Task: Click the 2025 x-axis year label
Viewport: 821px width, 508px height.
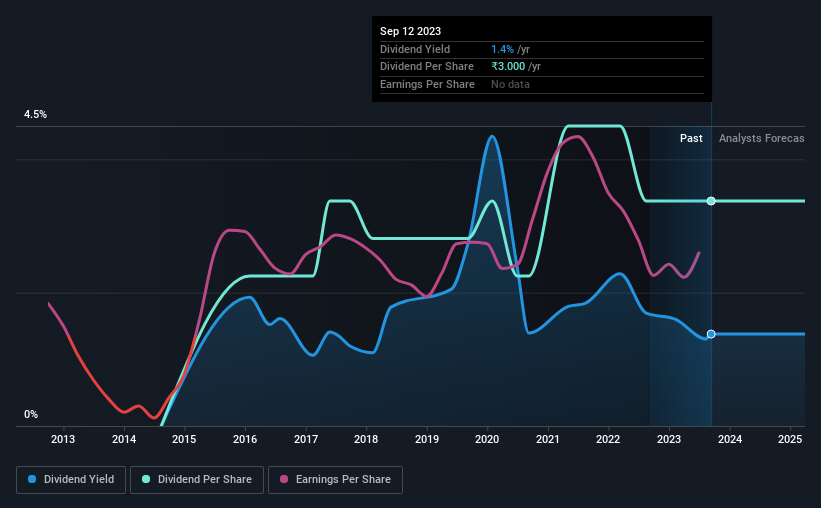Action: [x=790, y=439]
